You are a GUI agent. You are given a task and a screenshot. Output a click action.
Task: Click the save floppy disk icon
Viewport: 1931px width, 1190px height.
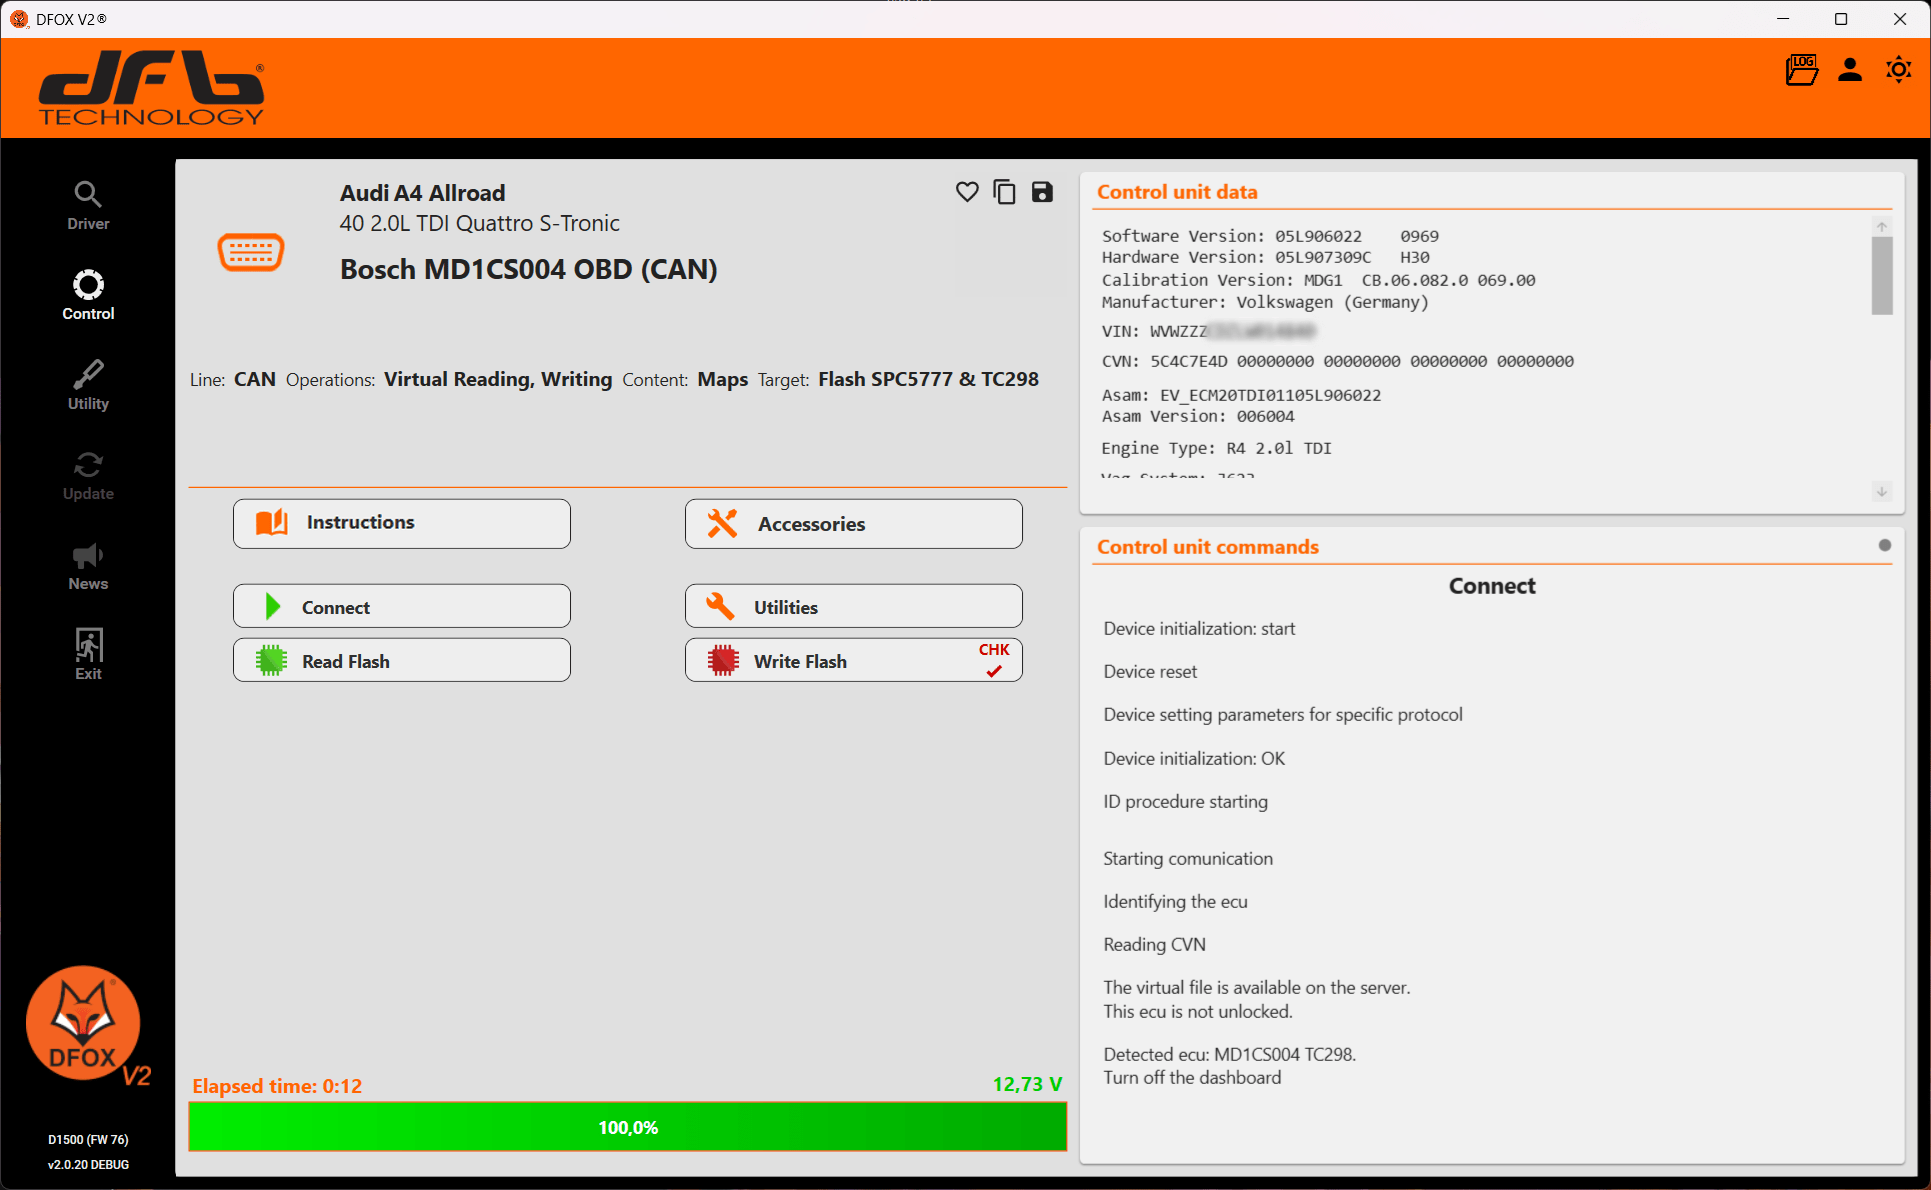(1042, 192)
